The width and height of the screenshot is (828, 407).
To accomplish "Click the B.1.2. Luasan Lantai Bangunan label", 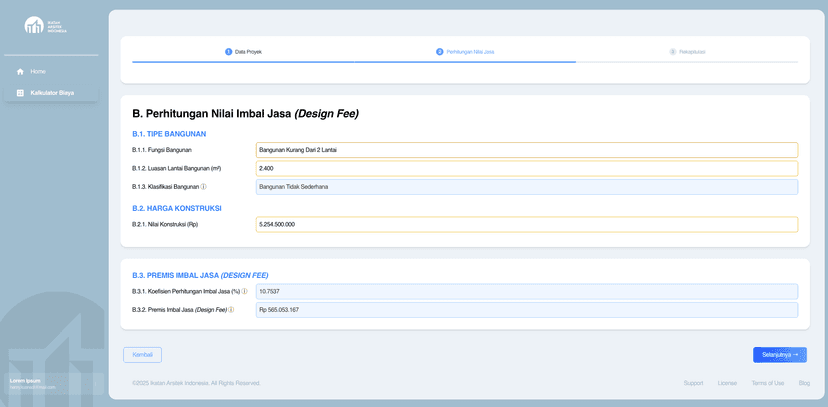I will 176,168.
